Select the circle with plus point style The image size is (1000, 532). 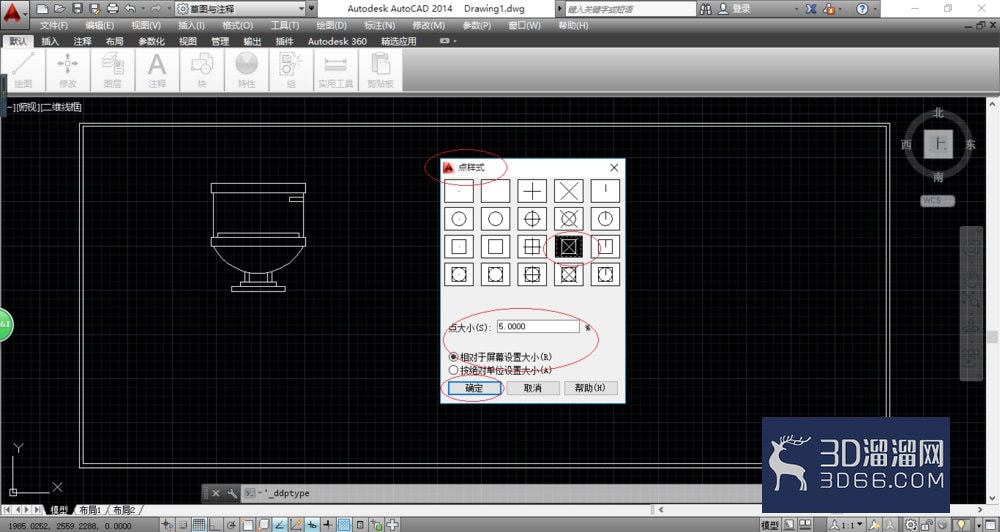tap(532, 219)
